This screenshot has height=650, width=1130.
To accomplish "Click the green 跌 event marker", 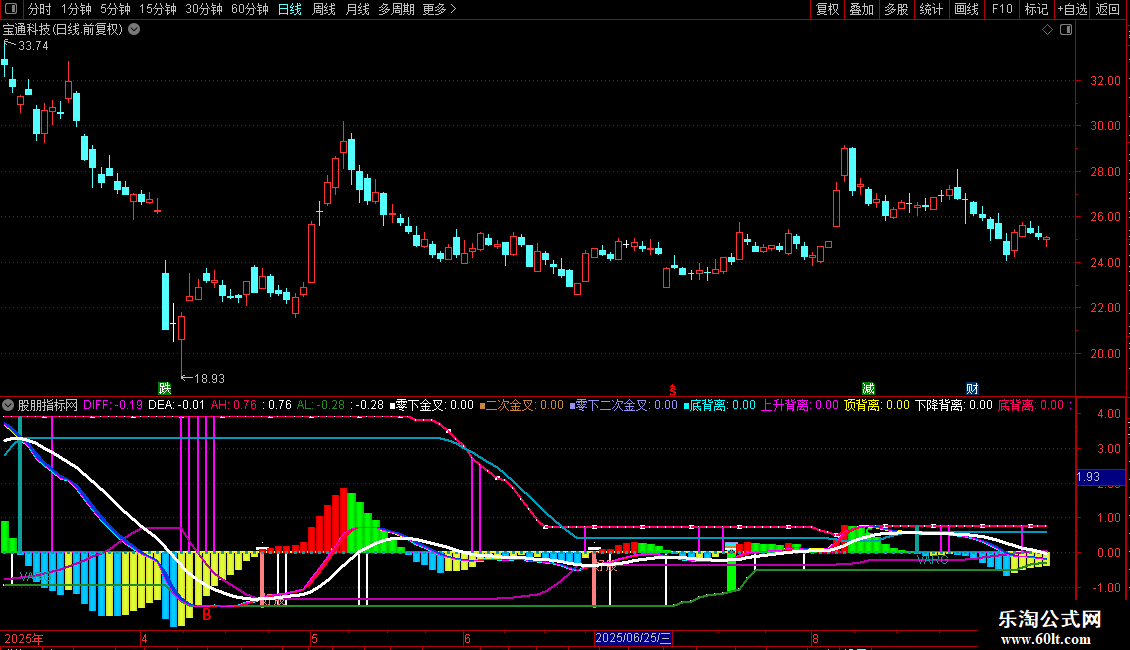I will (x=165, y=388).
